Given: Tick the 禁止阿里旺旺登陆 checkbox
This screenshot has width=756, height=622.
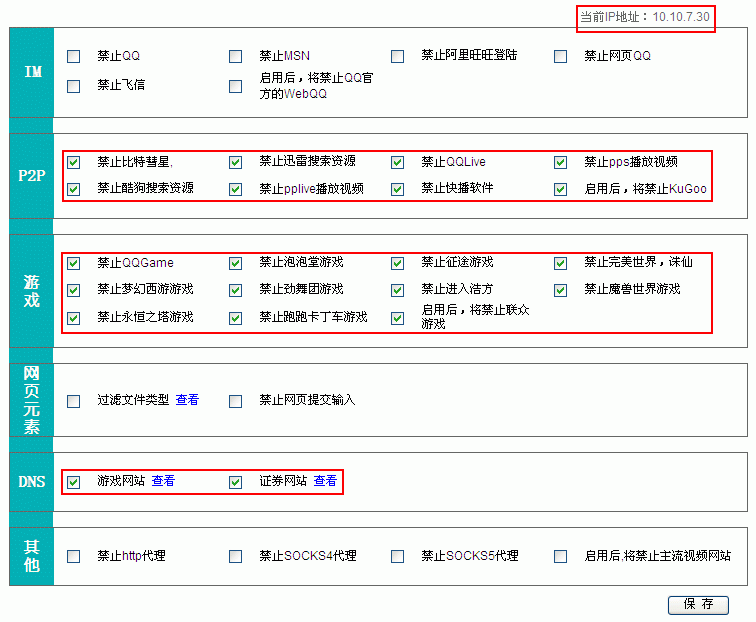Looking at the screenshot, I should click(x=397, y=57).
